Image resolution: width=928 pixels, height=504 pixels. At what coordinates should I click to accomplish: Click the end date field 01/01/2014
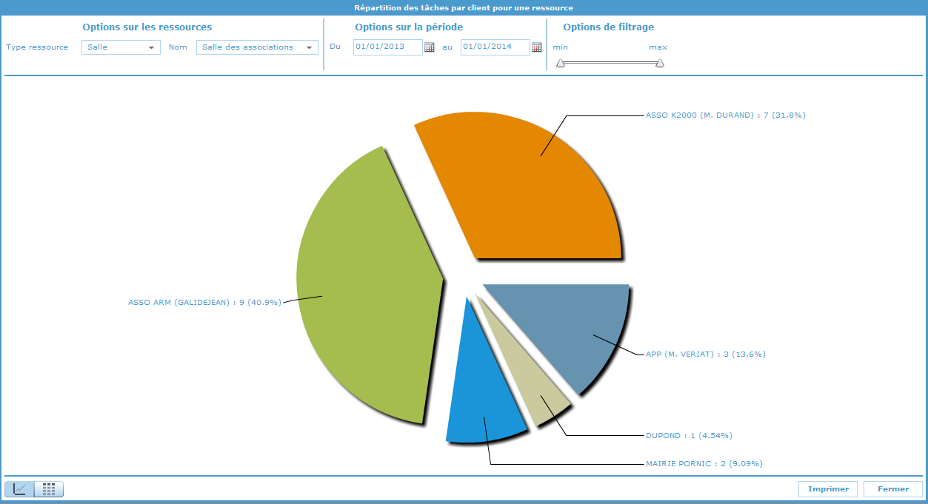click(495, 47)
